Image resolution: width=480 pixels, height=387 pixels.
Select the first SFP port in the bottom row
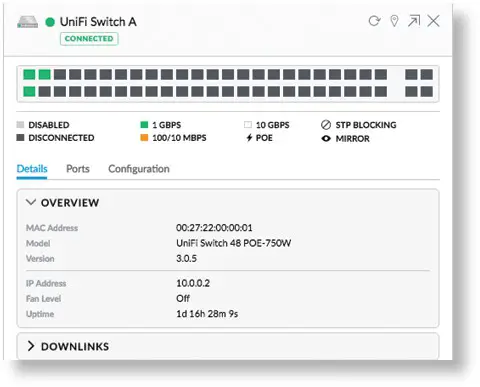(411, 91)
